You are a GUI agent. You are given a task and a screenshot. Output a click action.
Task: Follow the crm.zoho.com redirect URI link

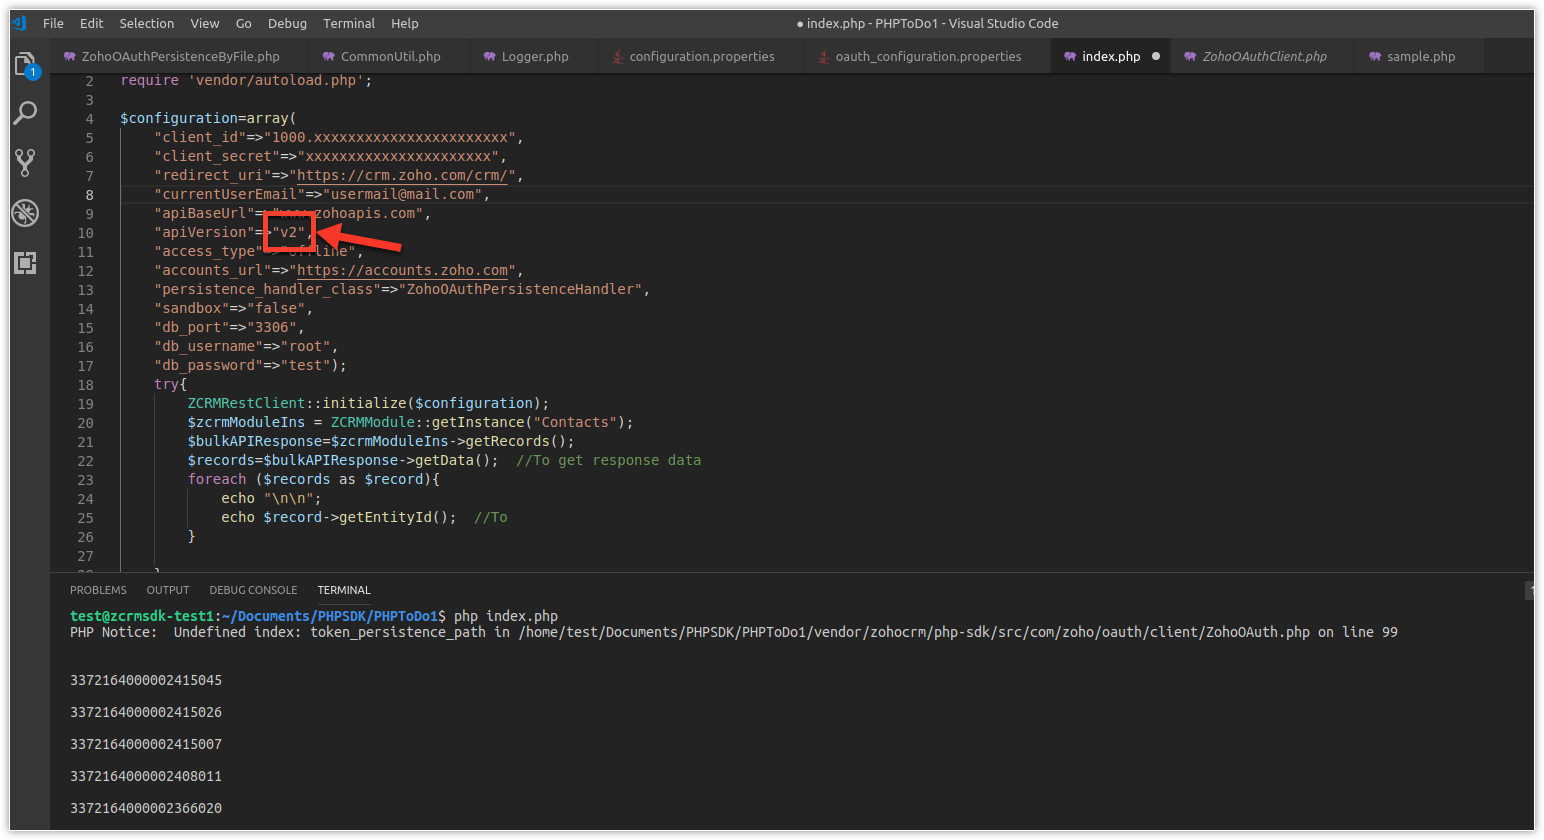pos(406,175)
